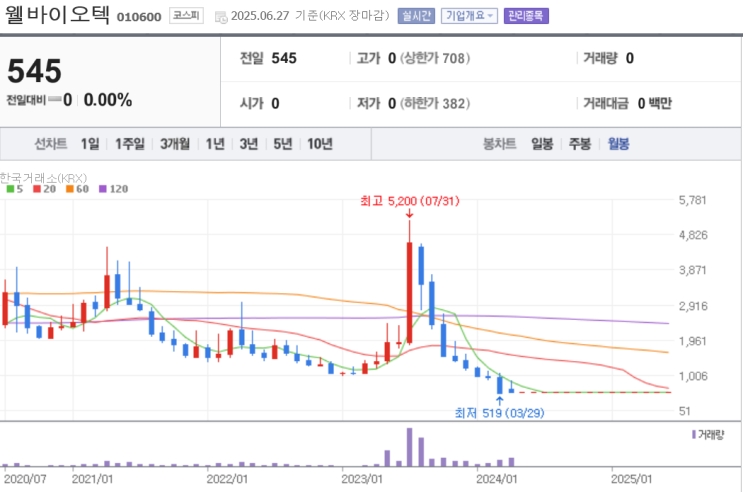
Task: Click the 관리종목 badge
Action: point(526,16)
